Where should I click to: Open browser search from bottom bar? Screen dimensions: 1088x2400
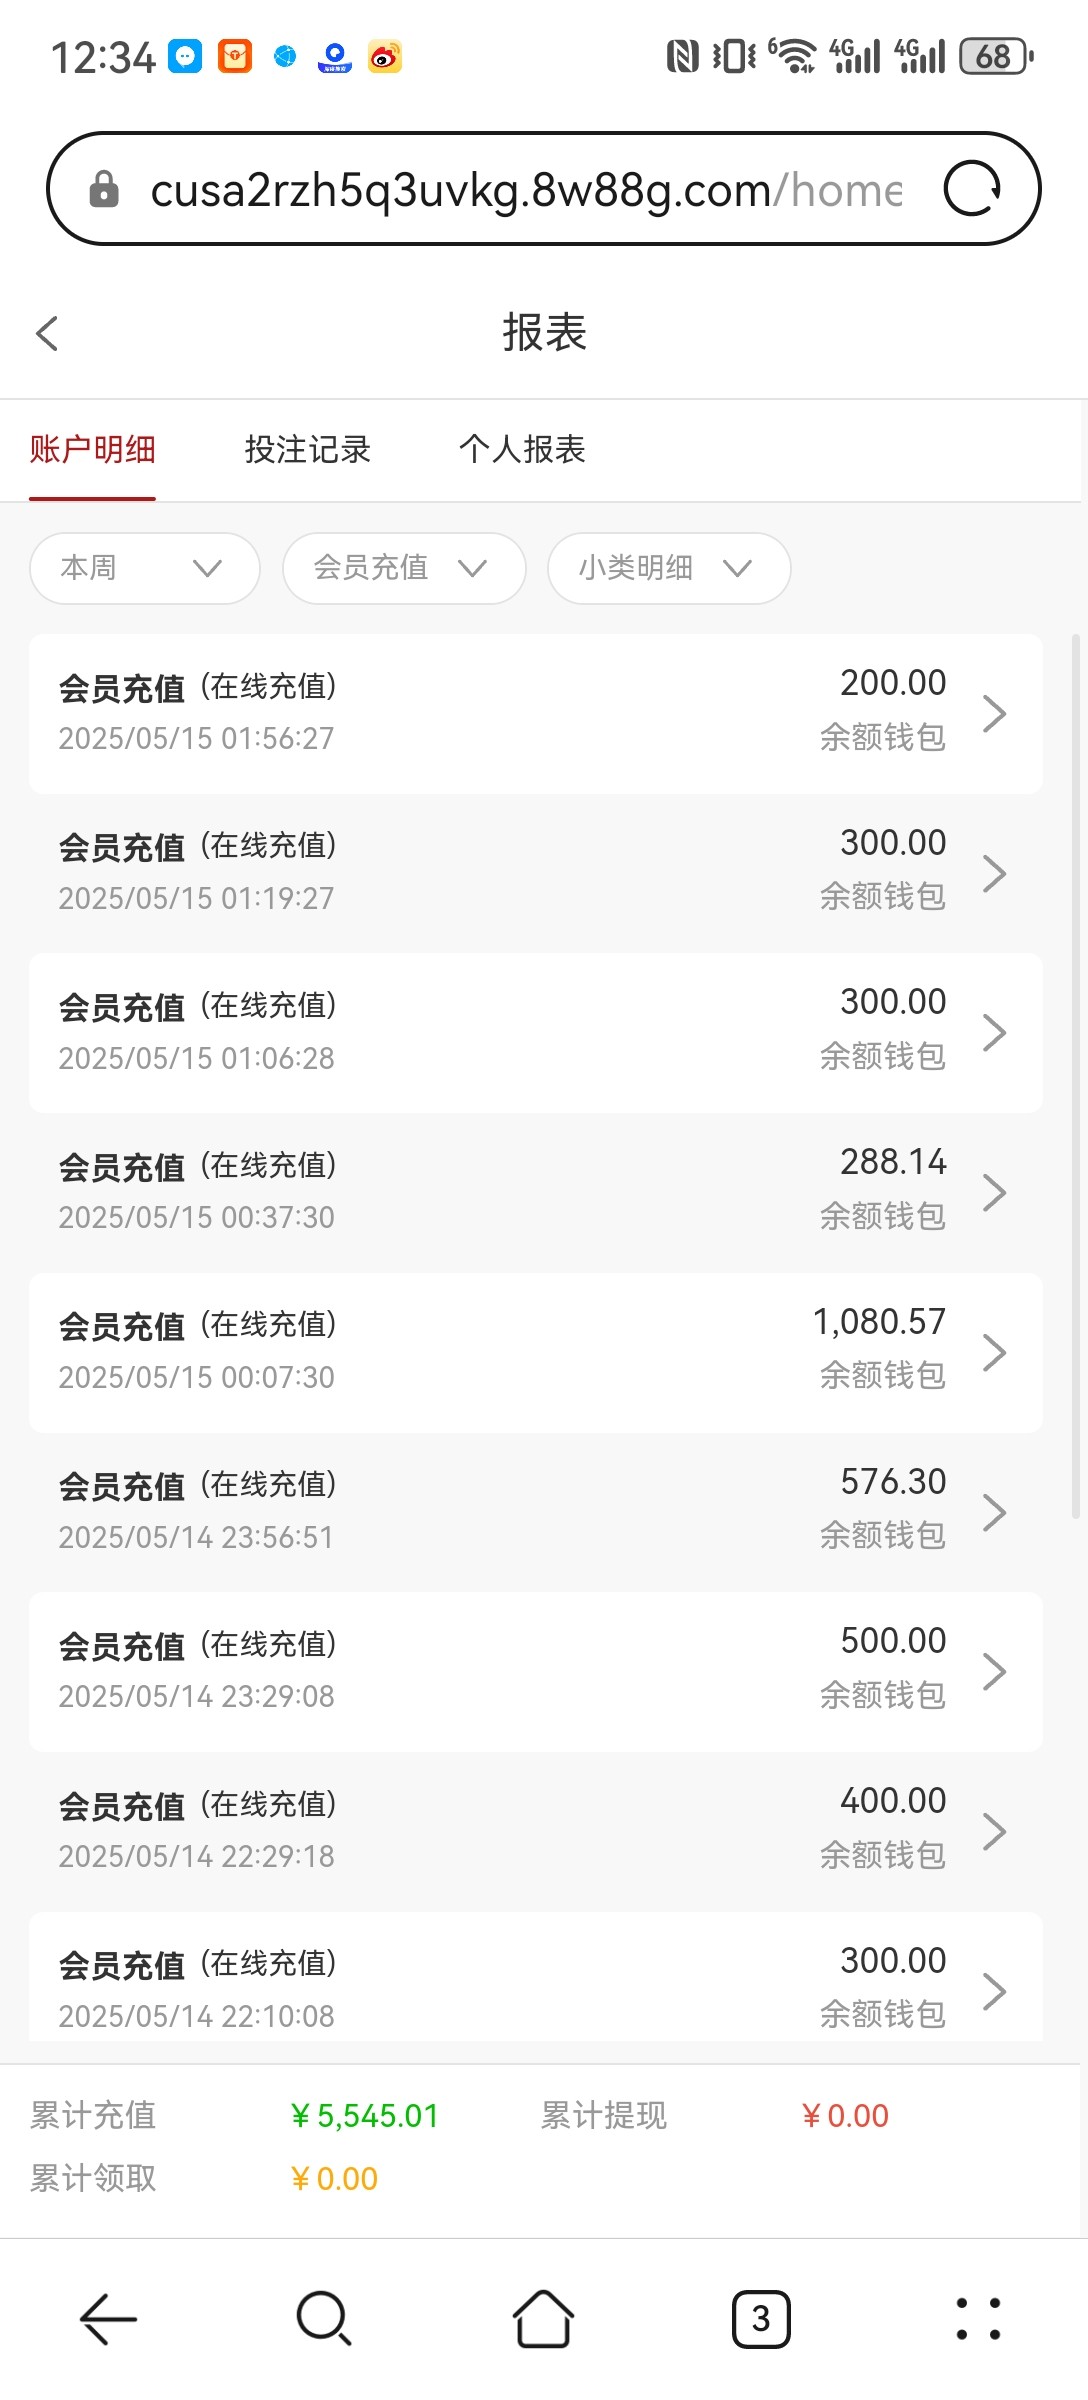pyautogui.click(x=323, y=2318)
